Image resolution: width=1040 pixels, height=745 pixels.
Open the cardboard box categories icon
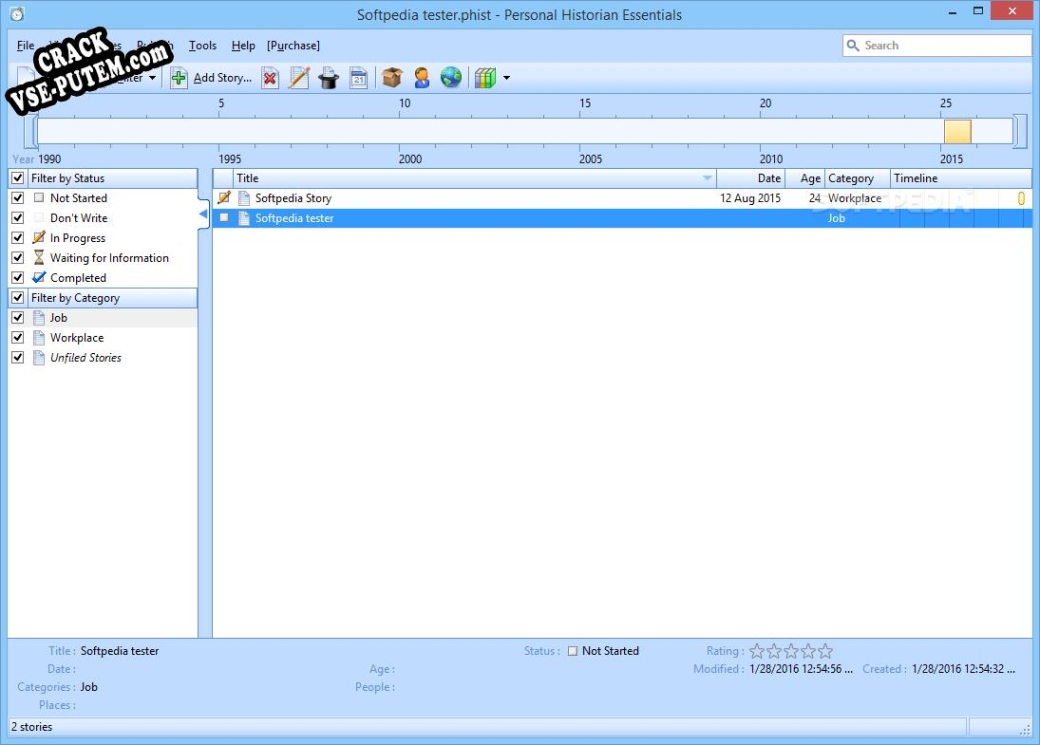pyautogui.click(x=392, y=78)
